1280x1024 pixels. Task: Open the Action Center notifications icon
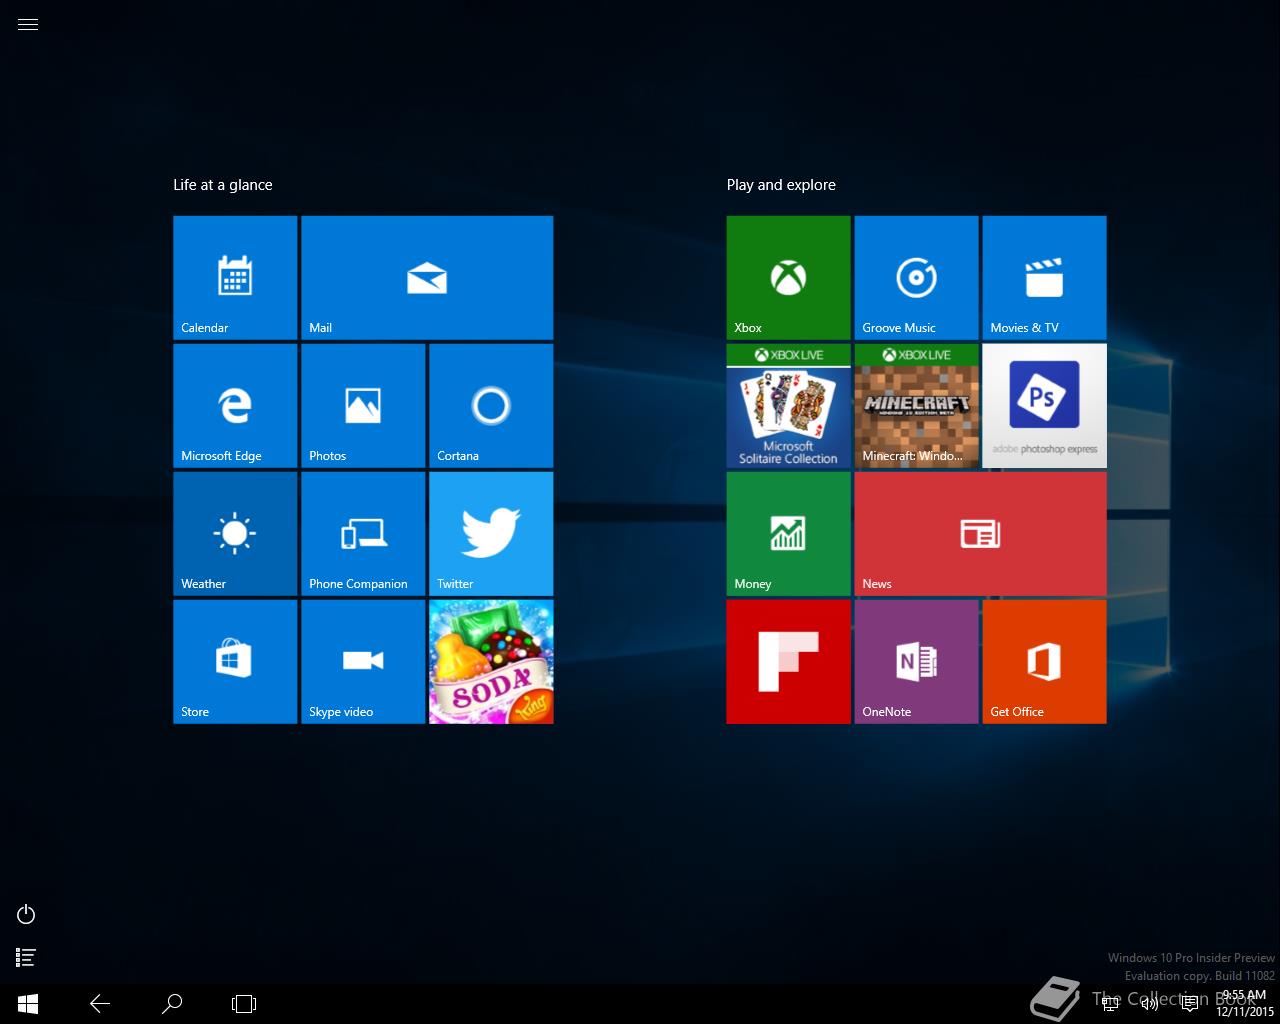point(1190,1004)
